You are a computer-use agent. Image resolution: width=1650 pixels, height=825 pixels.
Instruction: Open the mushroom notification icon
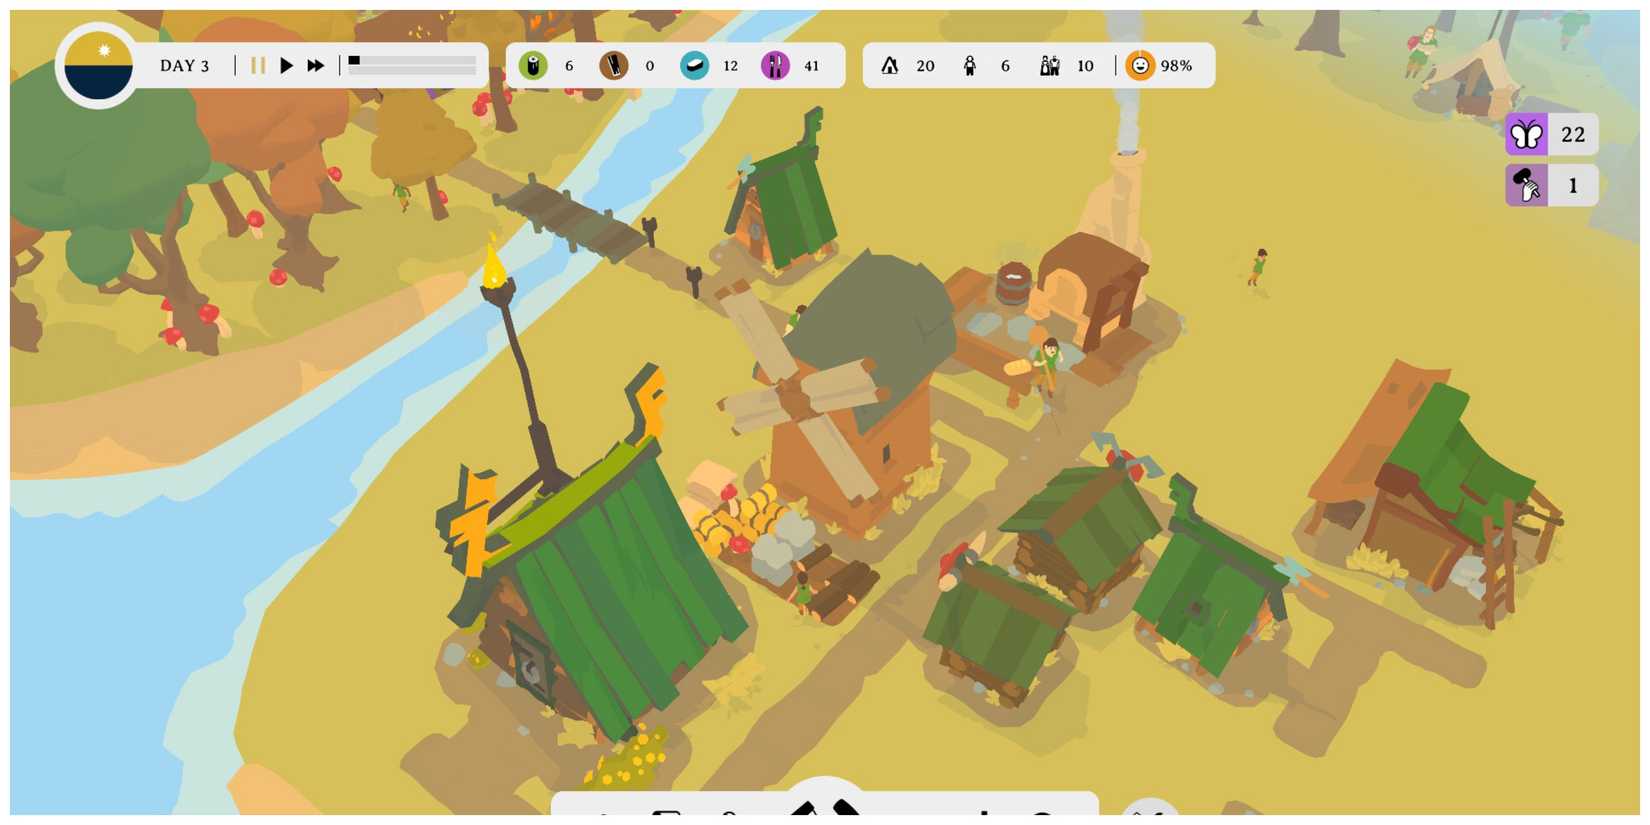pyautogui.click(x=1526, y=185)
